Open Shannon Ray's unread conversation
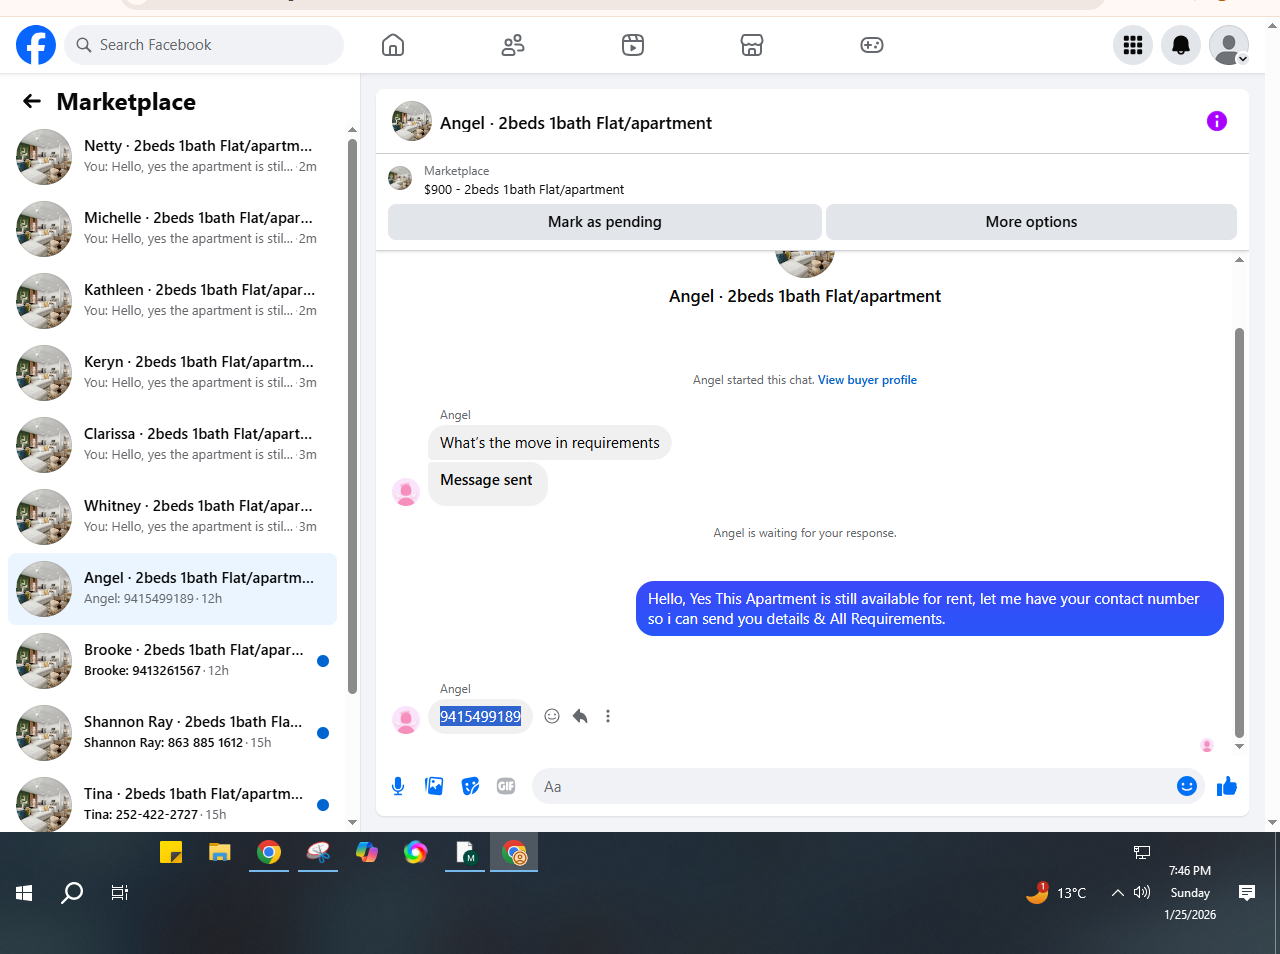Image resolution: width=1280 pixels, height=954 pixels. (172, 733)
